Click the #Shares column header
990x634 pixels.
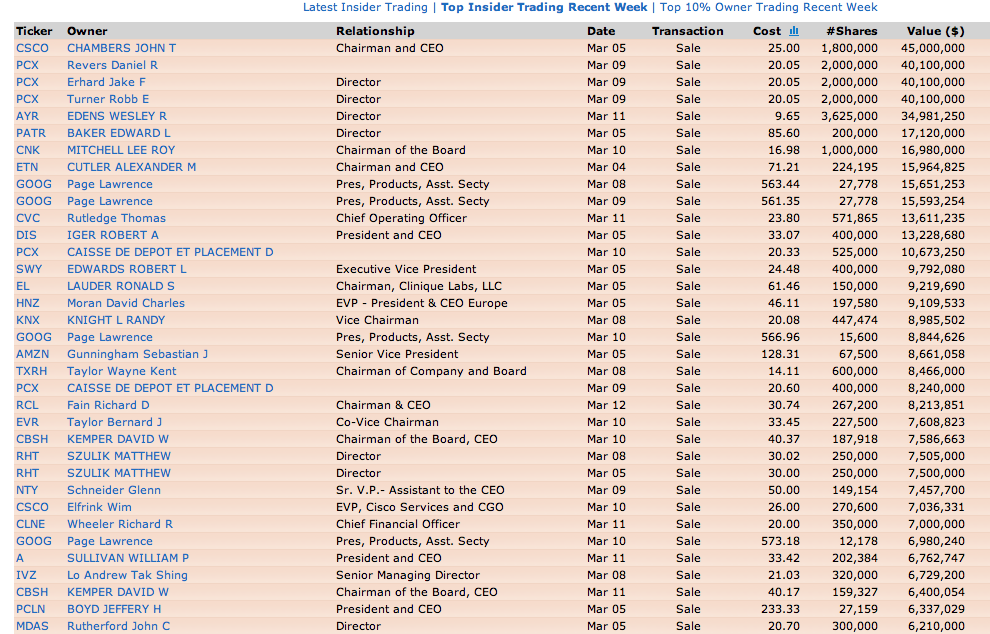coord(853,31)
